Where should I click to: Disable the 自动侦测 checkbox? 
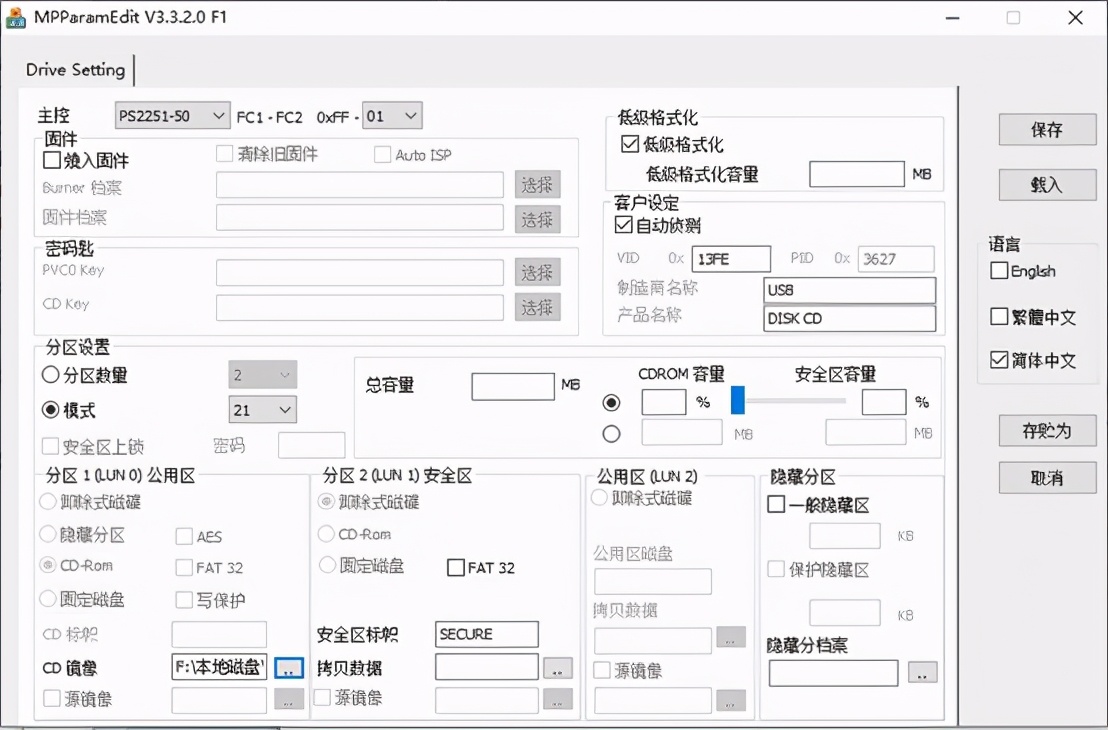pyautogui.click(x=624, y=225)
